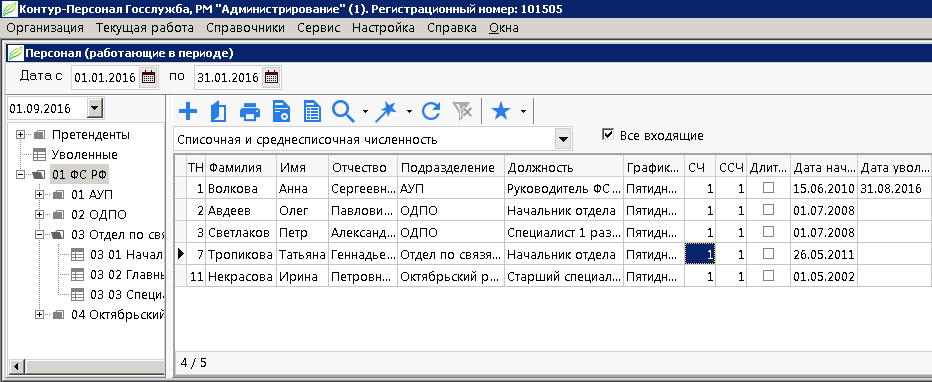
Task: Click the magnifying glass search icon
Action: pos(343,111)
